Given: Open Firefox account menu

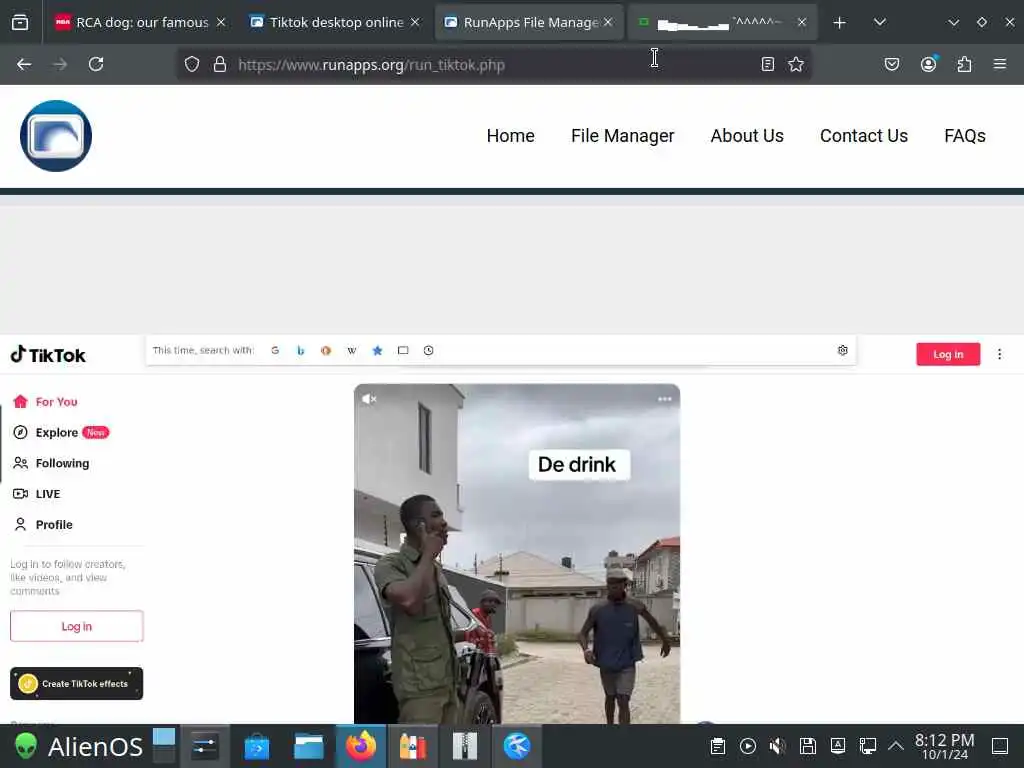Looking at the screenshot, I should [929, 64].
